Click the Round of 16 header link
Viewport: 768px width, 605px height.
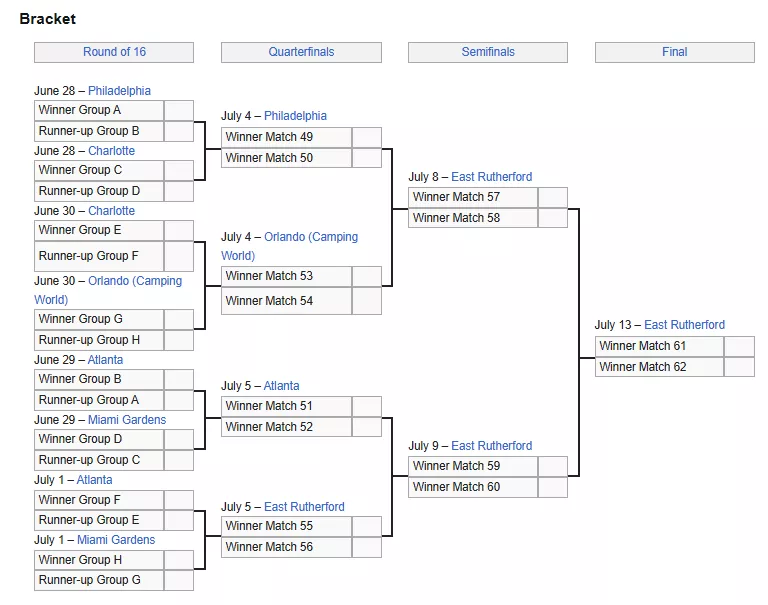point(114,52)
